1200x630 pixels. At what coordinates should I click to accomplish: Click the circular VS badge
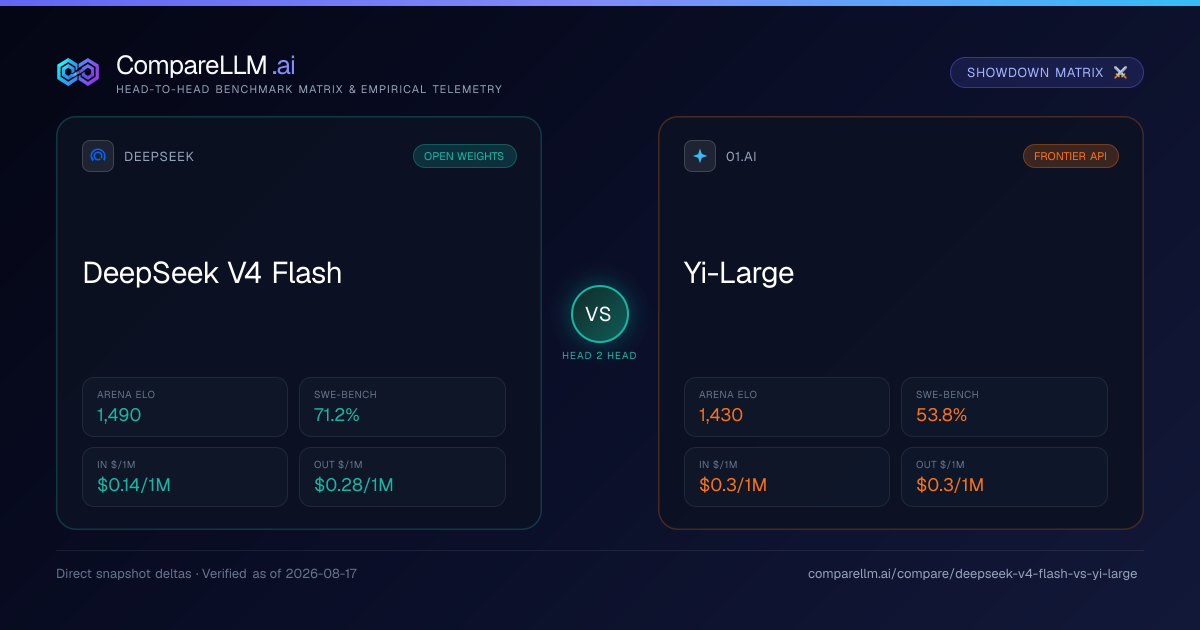click(599, 314)
